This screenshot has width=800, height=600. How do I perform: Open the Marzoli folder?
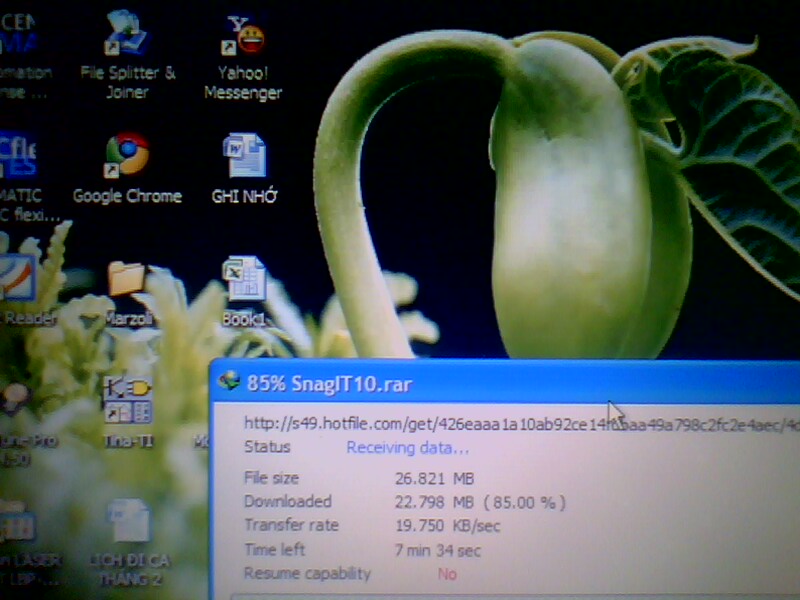(128, 282)
